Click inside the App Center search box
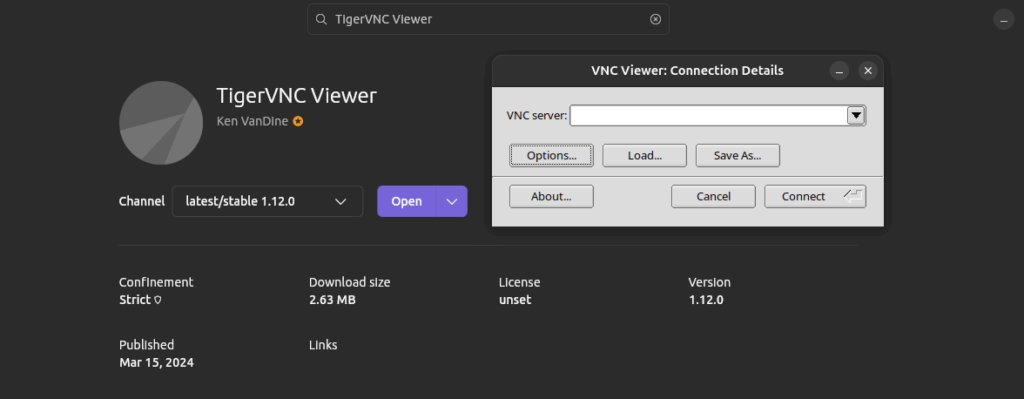Screen dimensions: 1024x399 [488, 20]
